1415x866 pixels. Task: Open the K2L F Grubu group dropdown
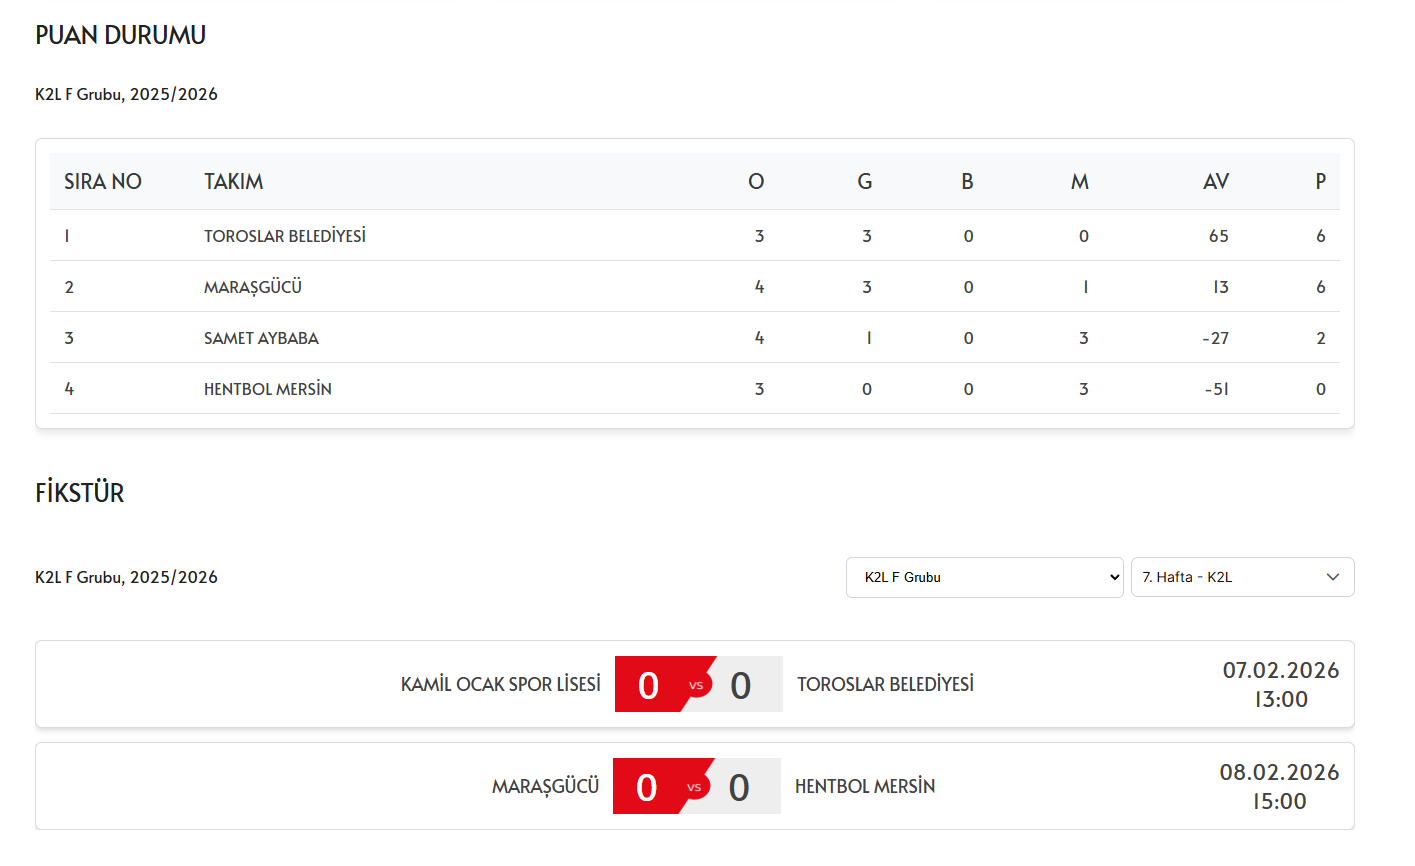click(984, 577)
